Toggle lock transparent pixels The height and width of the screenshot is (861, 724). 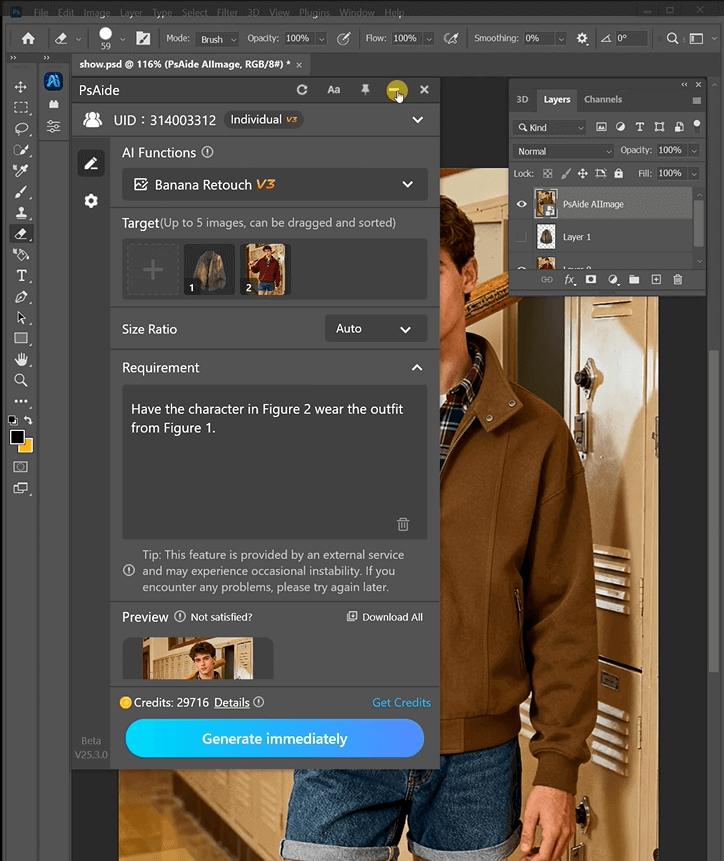[546, 173]
